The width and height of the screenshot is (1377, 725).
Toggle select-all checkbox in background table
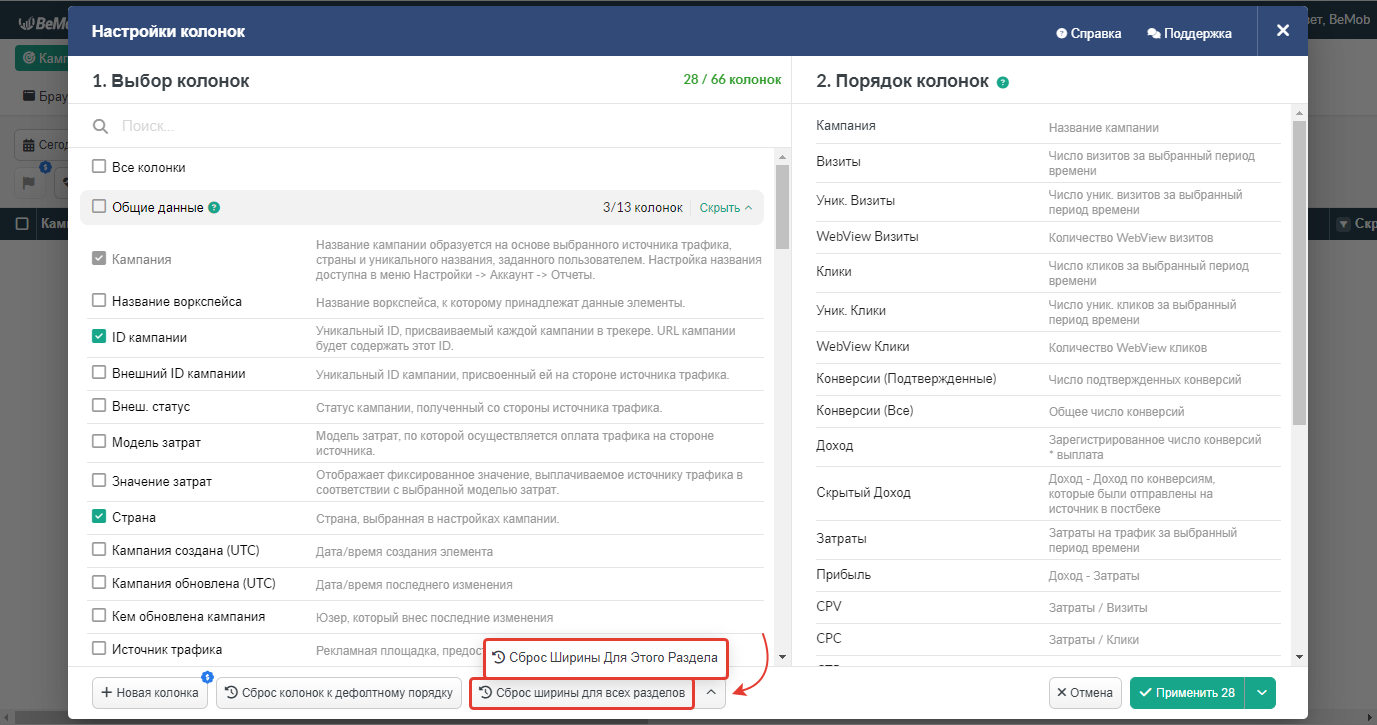pos(22,224)
